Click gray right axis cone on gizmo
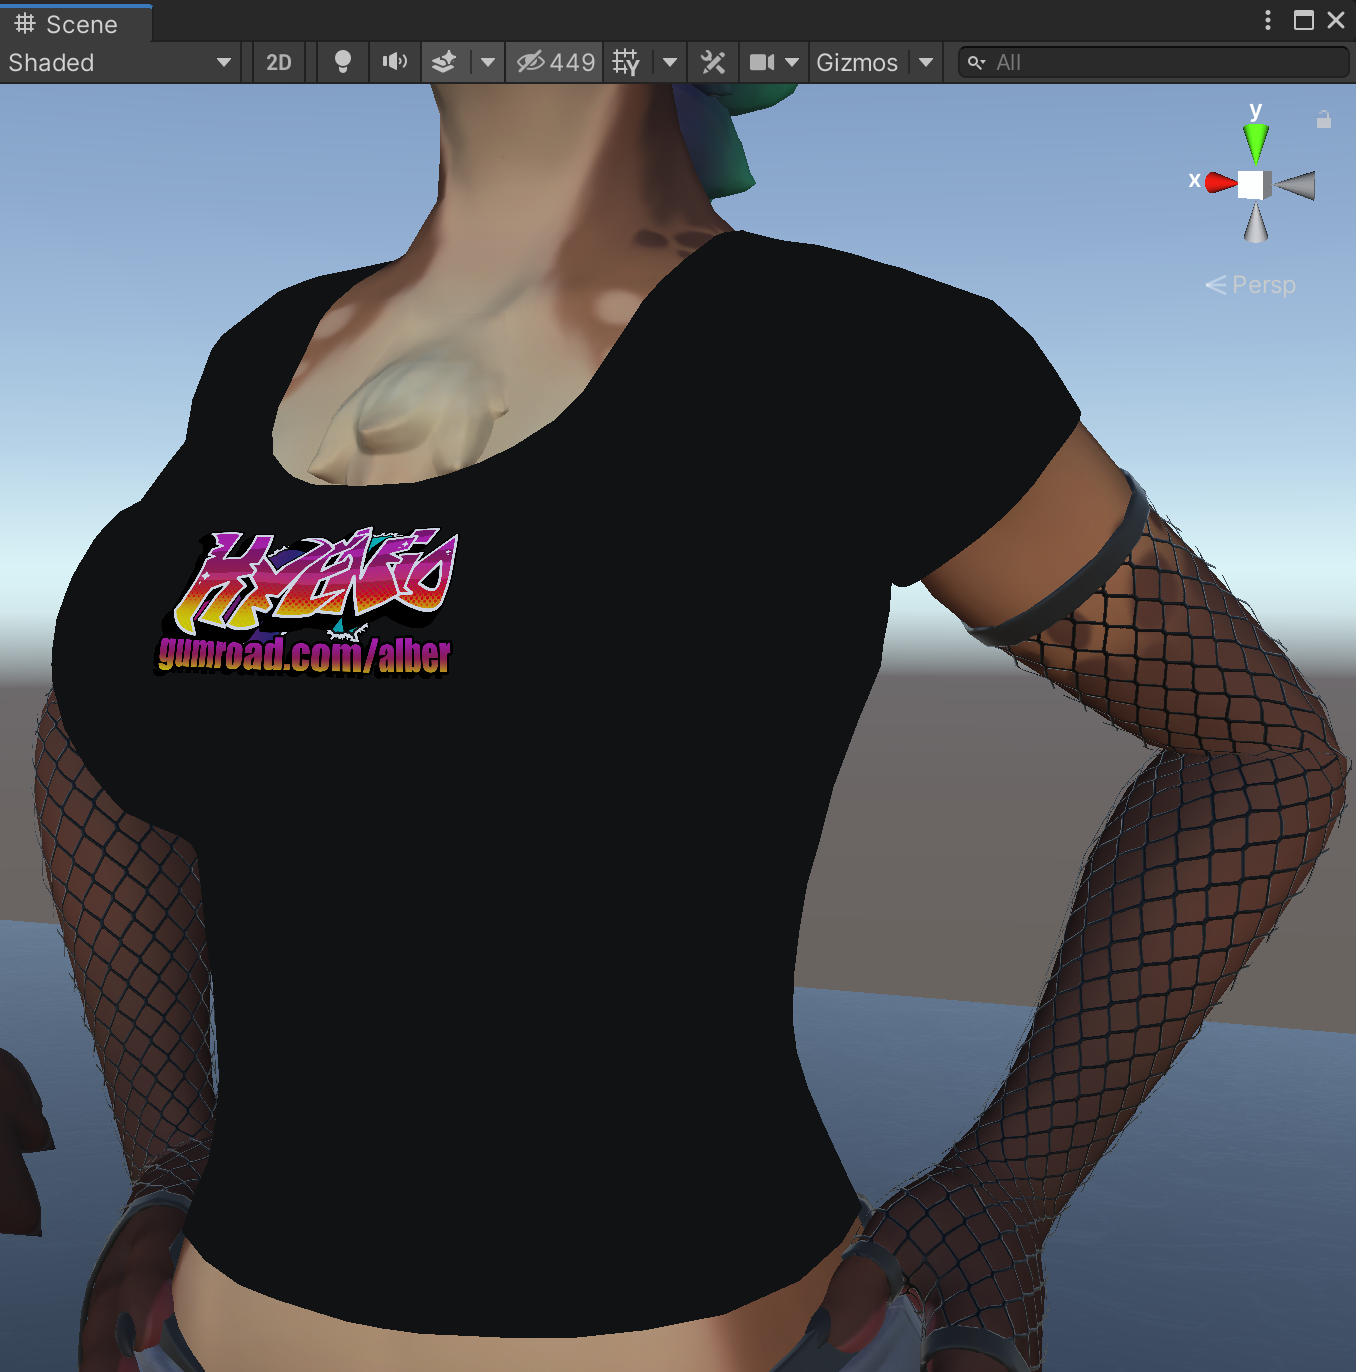Viewport: 1356px width, 1372px height. pyautogui.click(x=1296, y=185)
